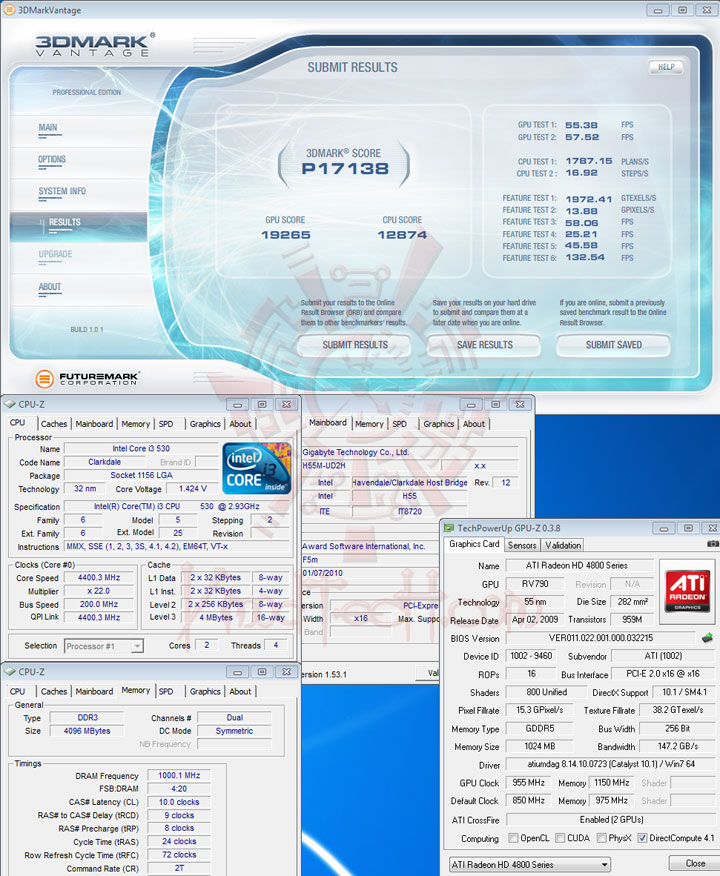This screenshot has width=720, height=876.
Task: Click the top CPU-Z window title icon
Action: click(9, 404)
